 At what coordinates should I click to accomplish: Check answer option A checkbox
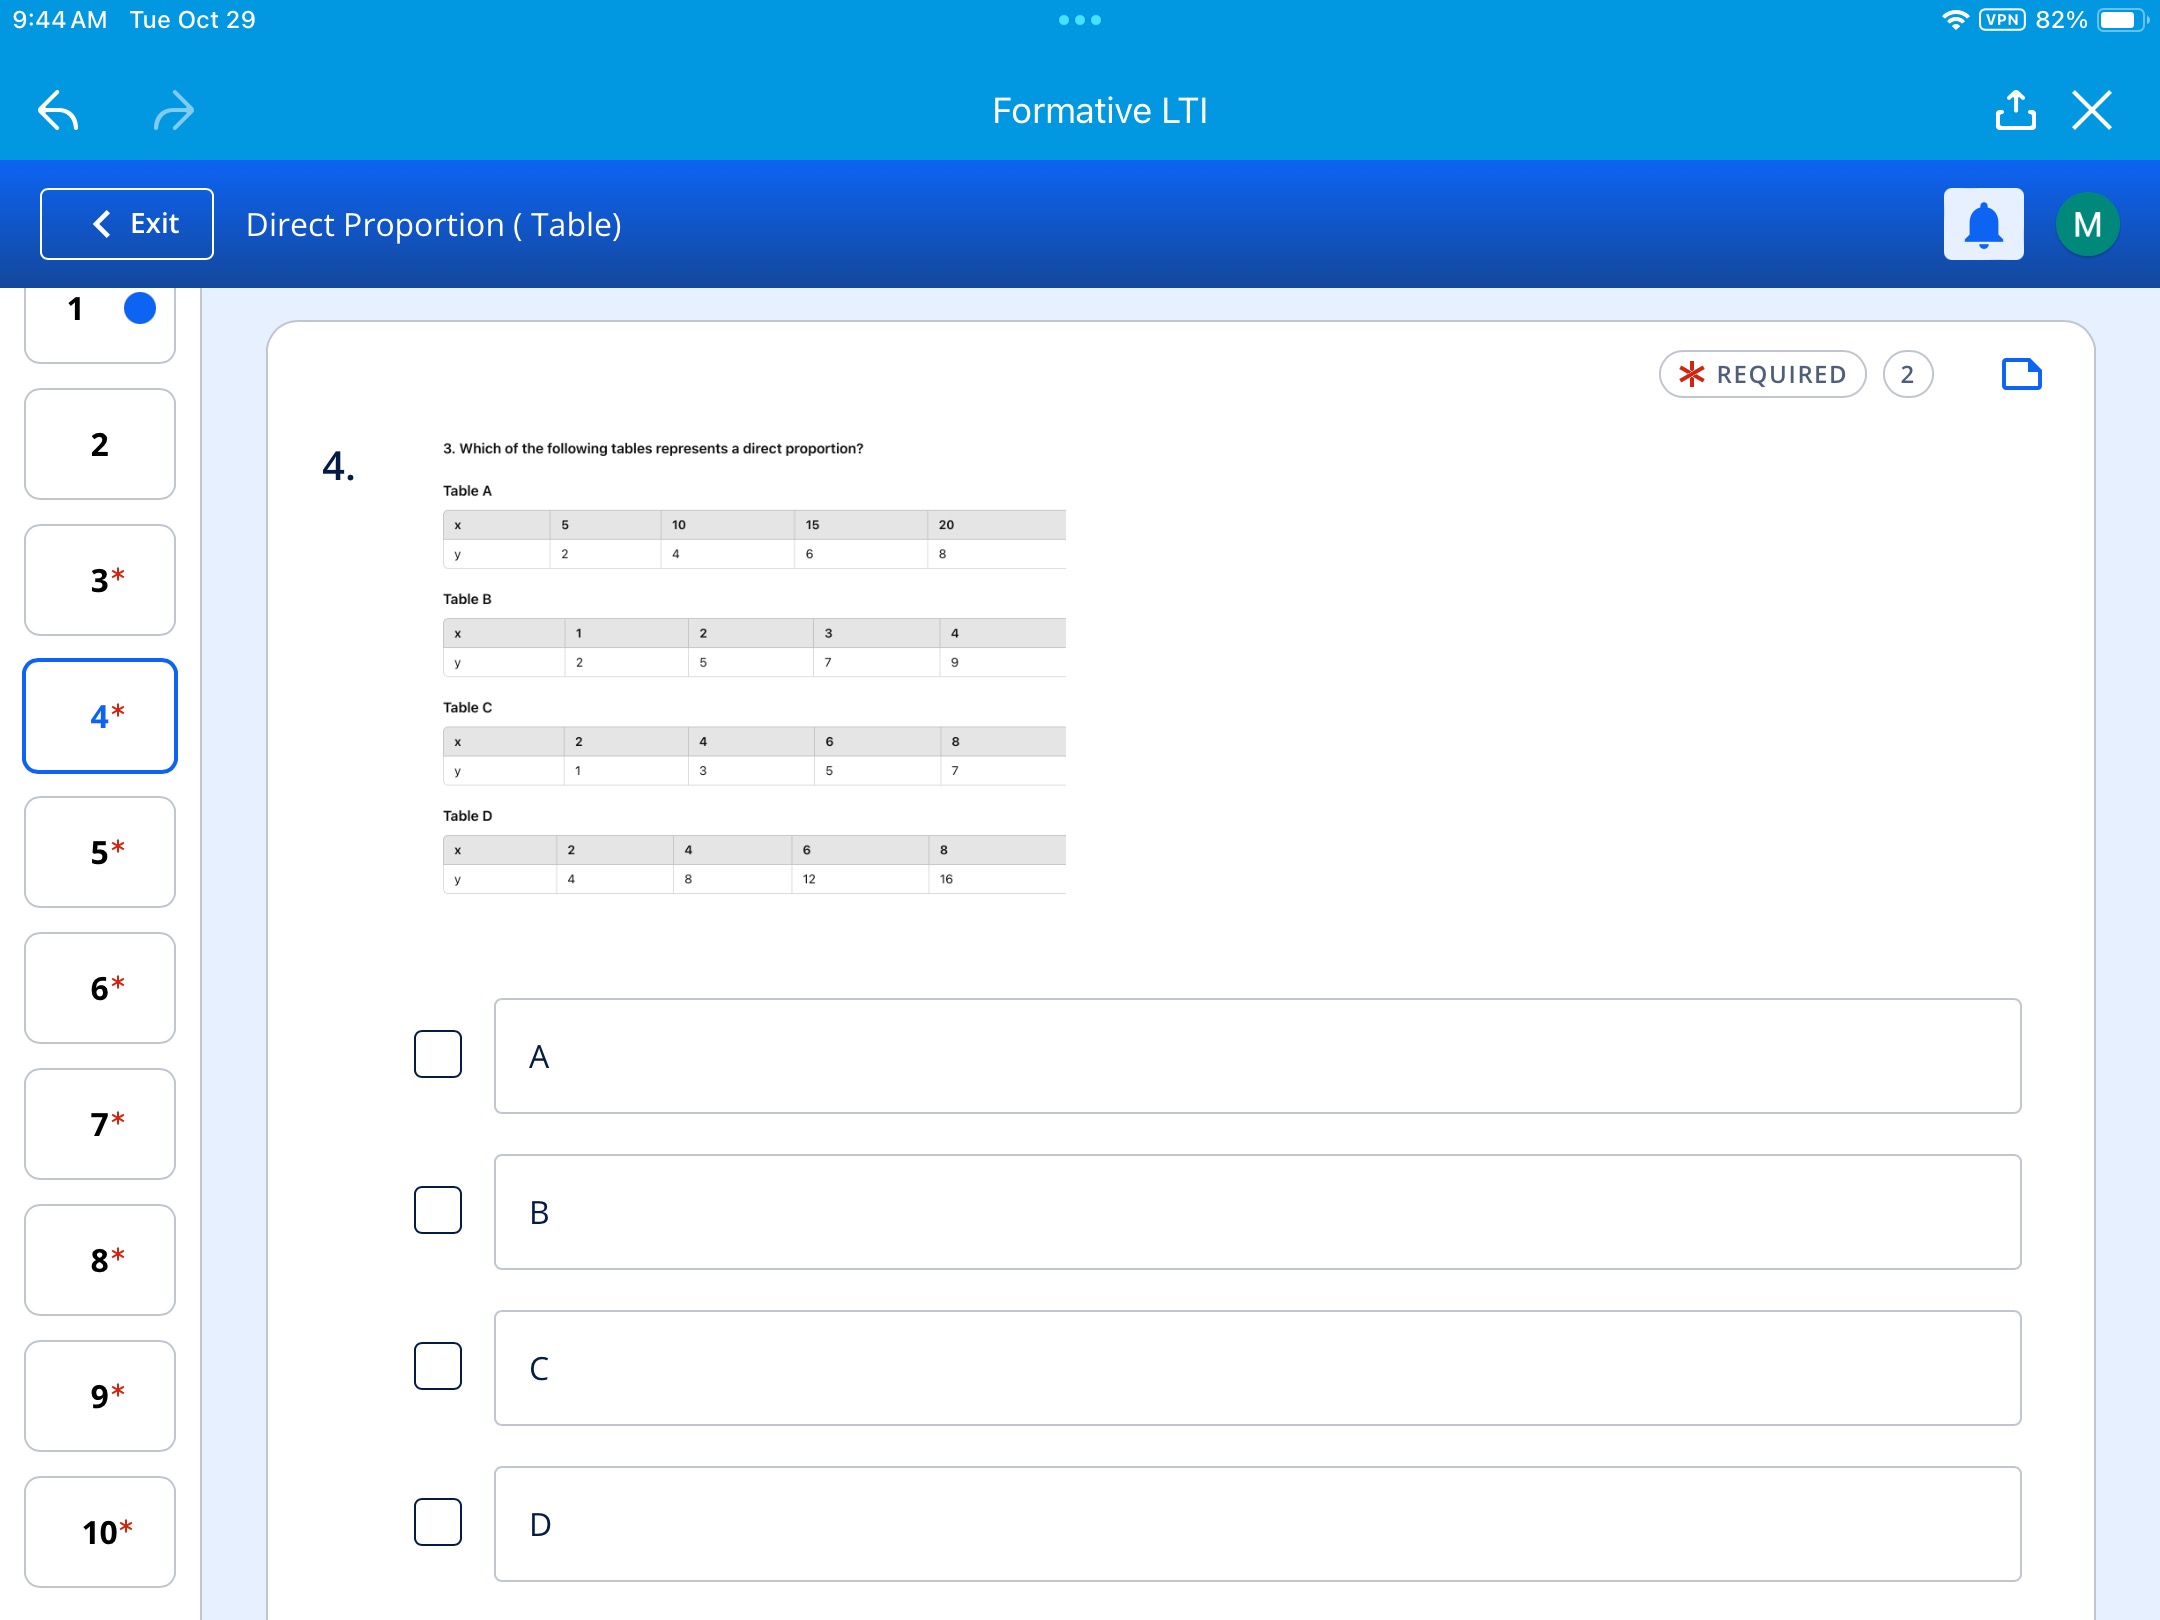(438, 1054)
